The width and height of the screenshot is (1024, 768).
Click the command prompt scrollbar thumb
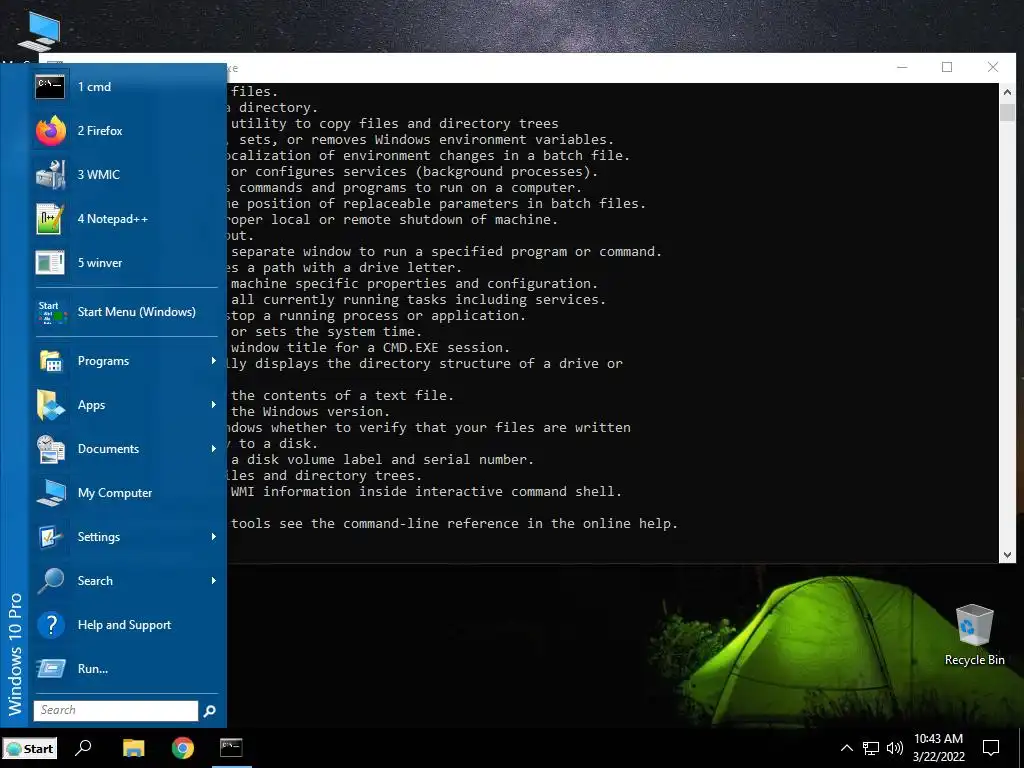1007,112
